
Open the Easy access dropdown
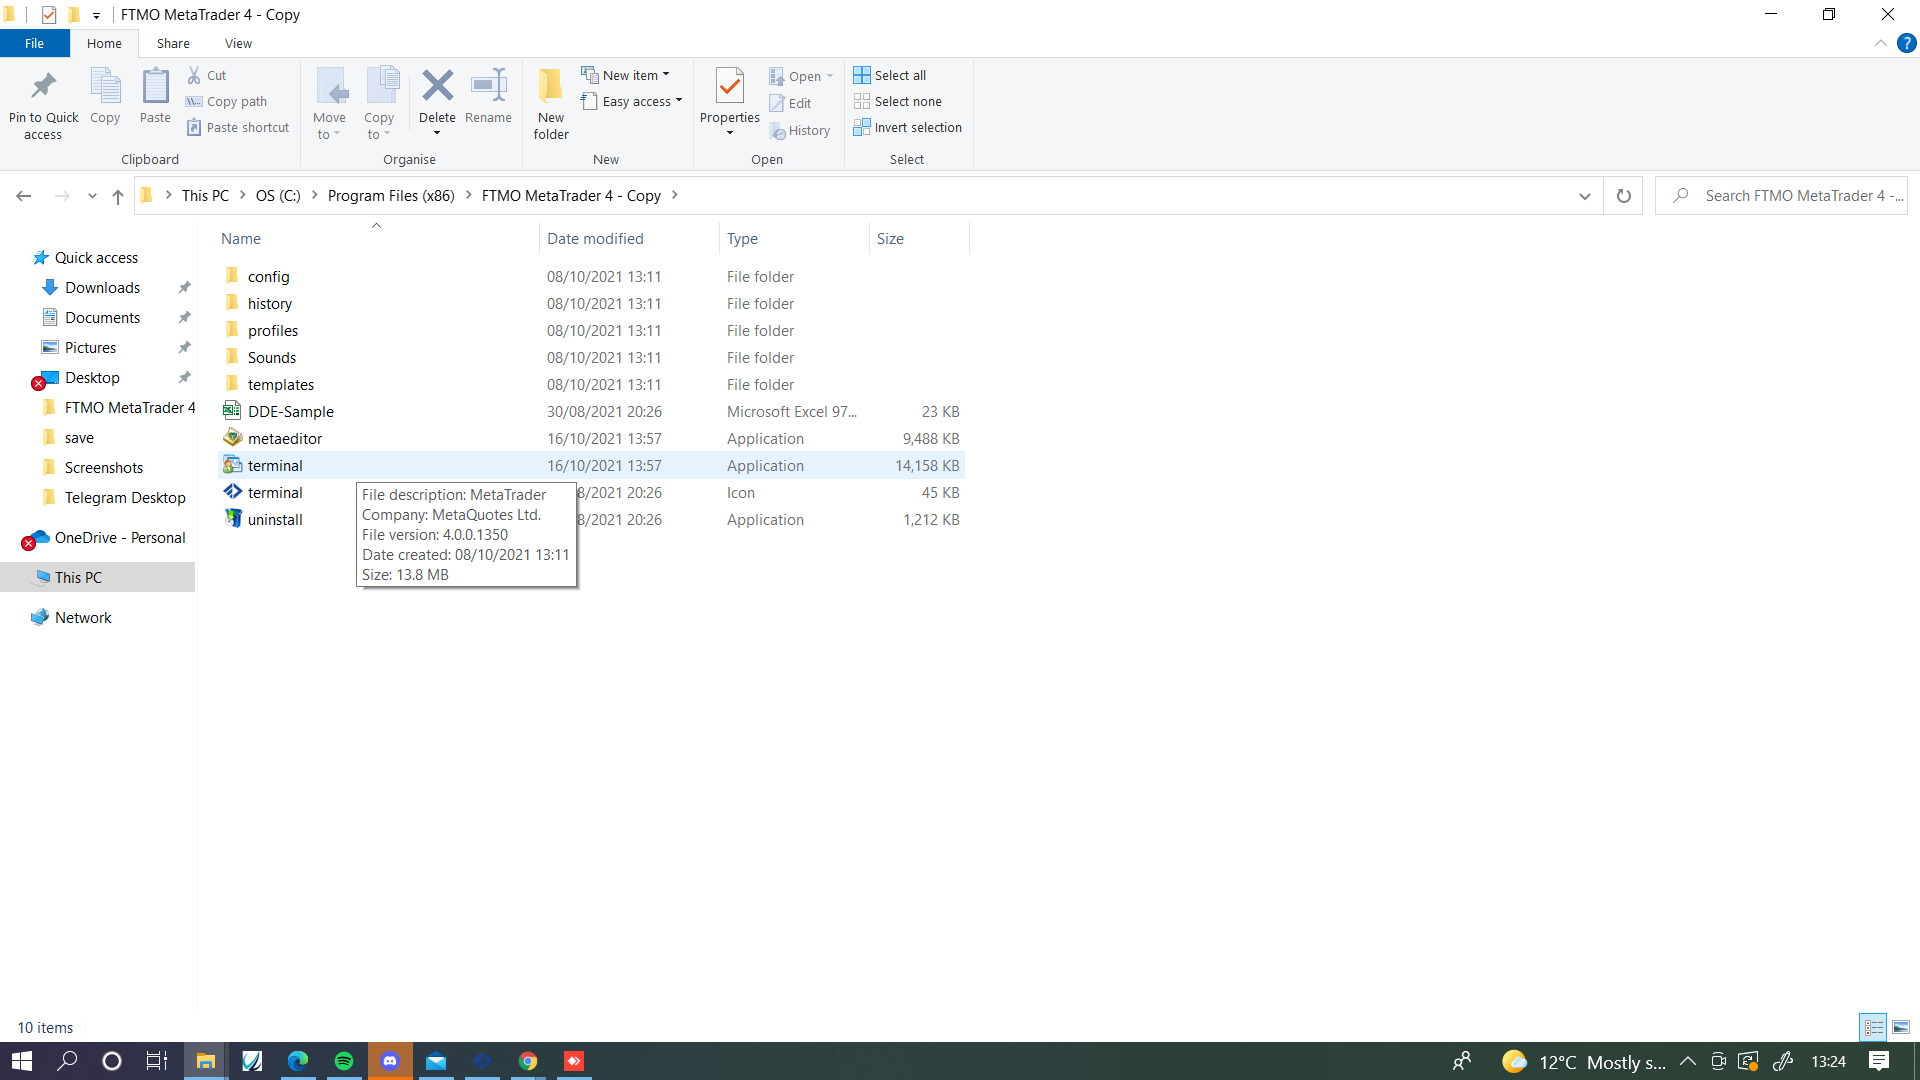pos(632,101)
